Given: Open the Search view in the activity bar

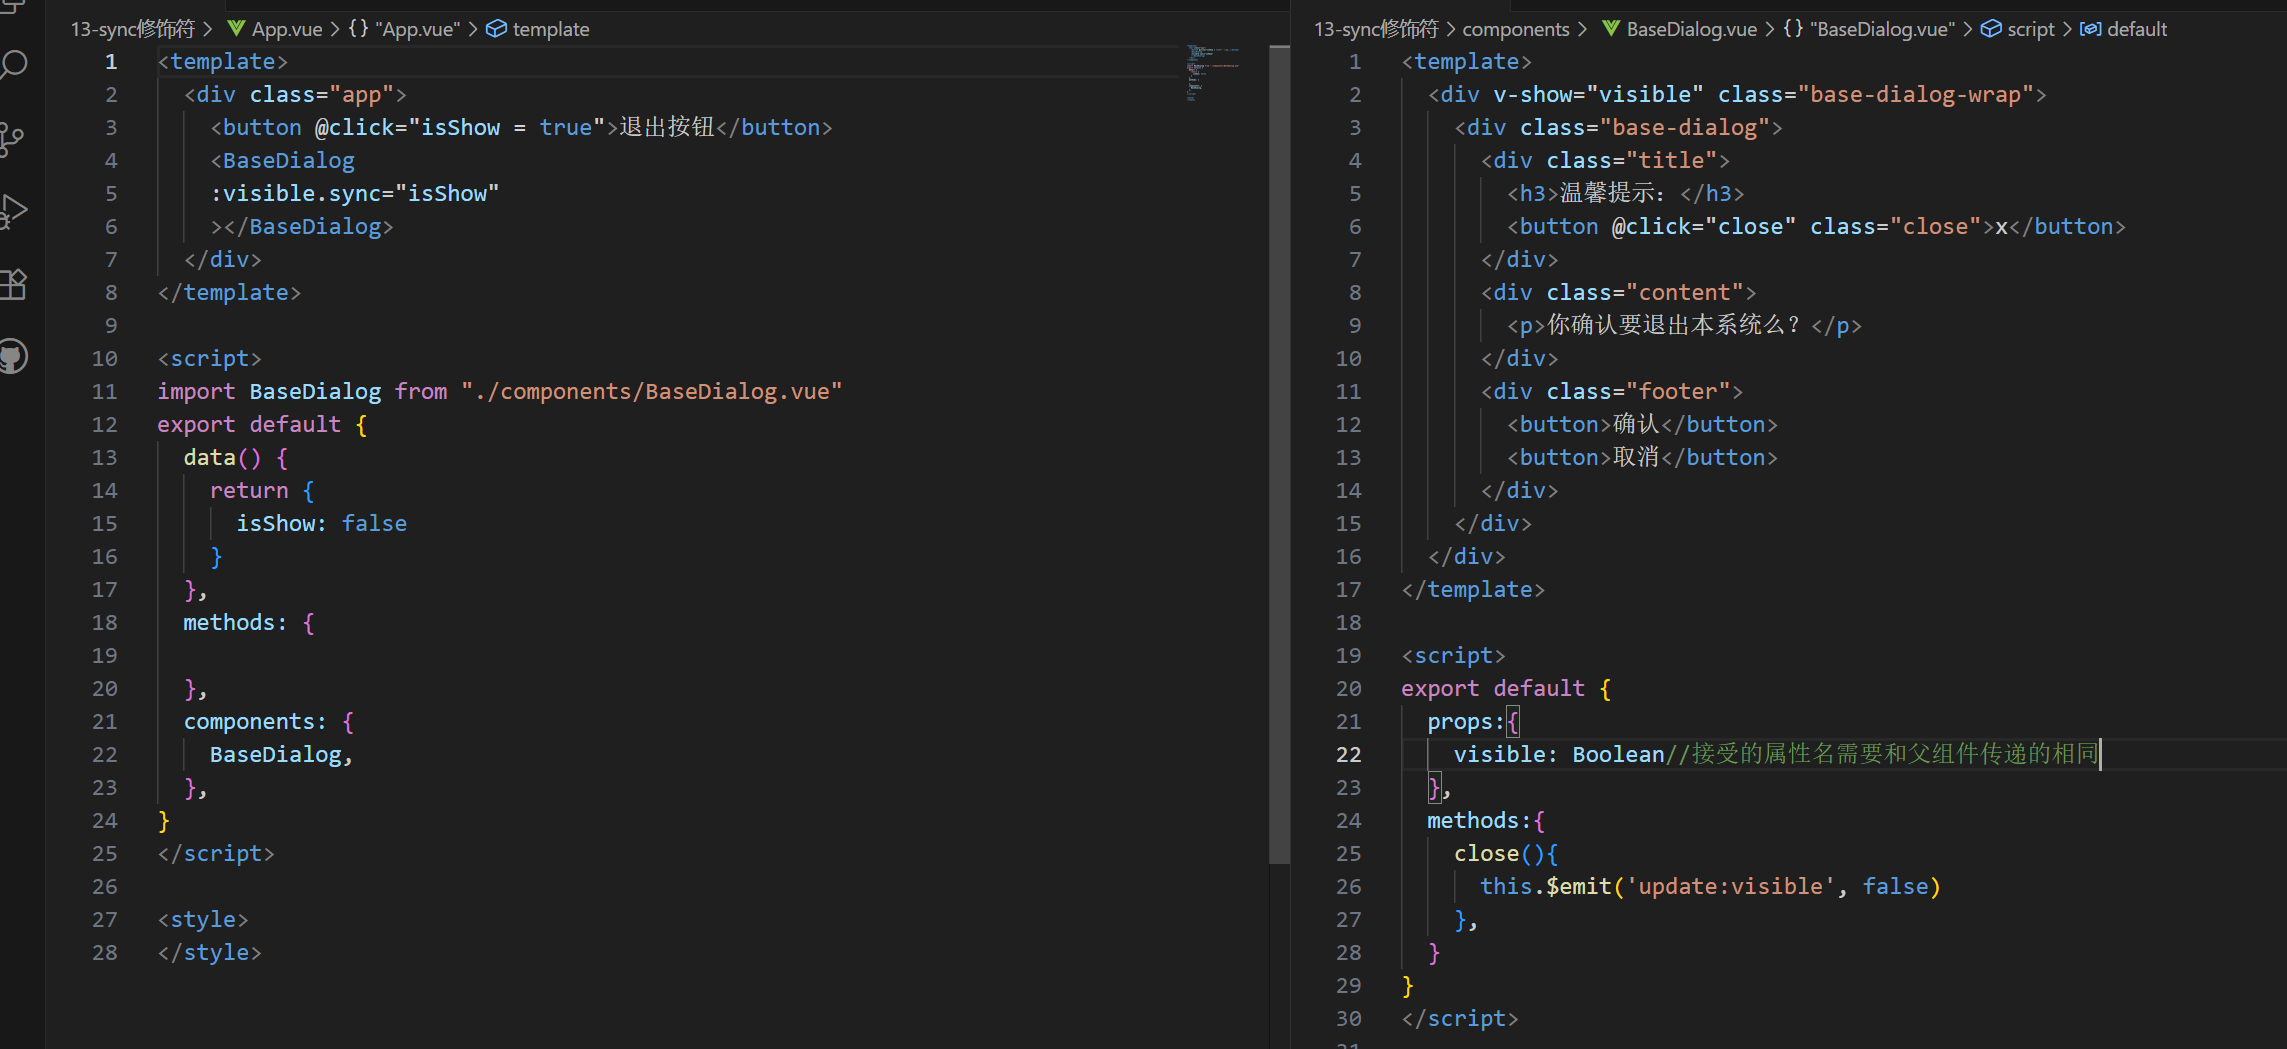Looking at the screenshot, I should coord(13,66).
